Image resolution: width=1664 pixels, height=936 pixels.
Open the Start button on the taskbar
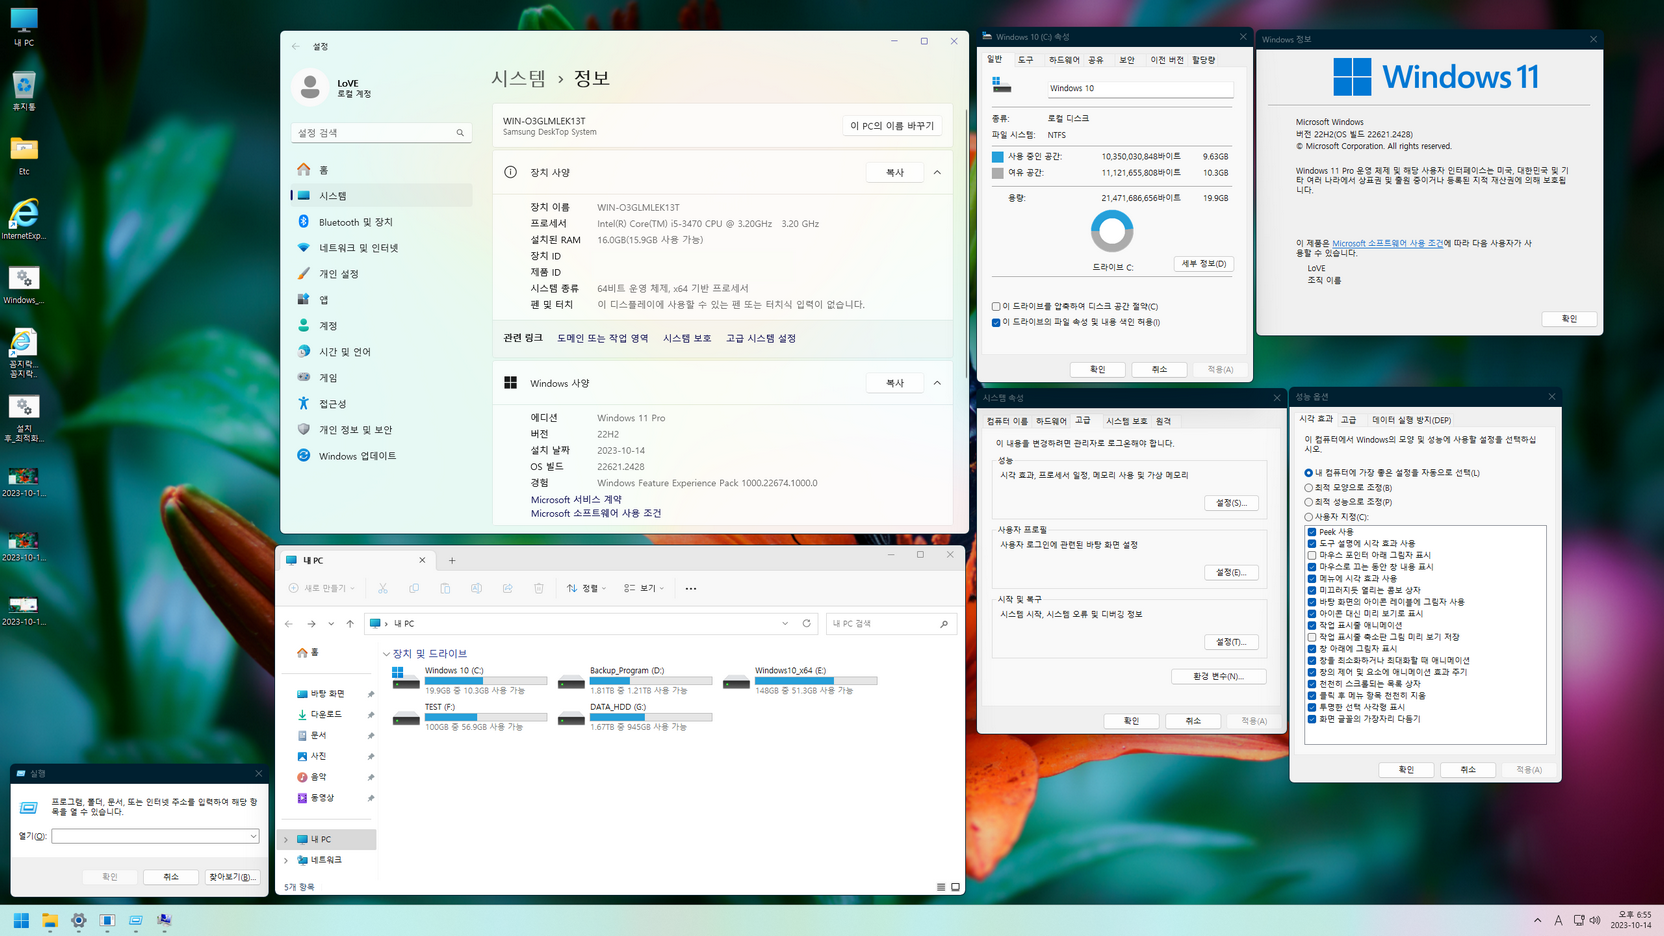(21, 920)
